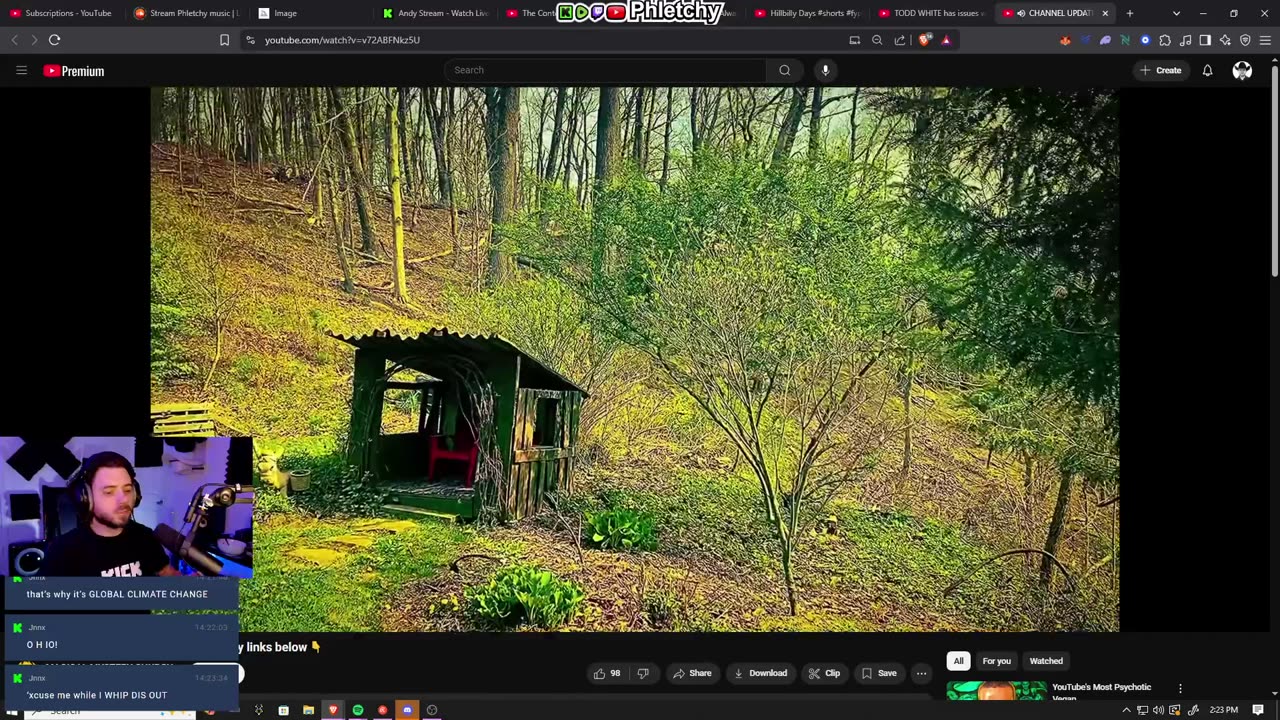Click the Download button
This screenshot has width=1280, height=720.
coord(760,673)
